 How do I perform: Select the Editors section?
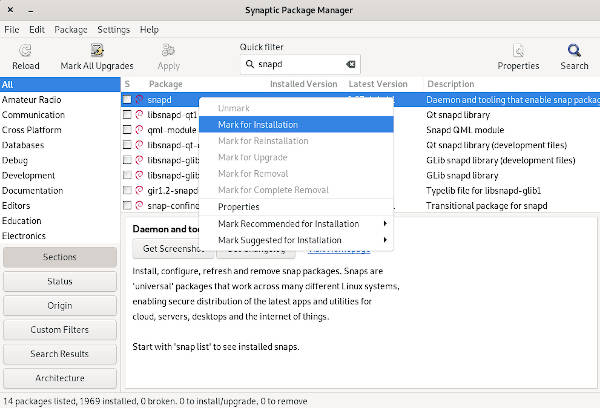pyautogui.click(x=60, y=206)
